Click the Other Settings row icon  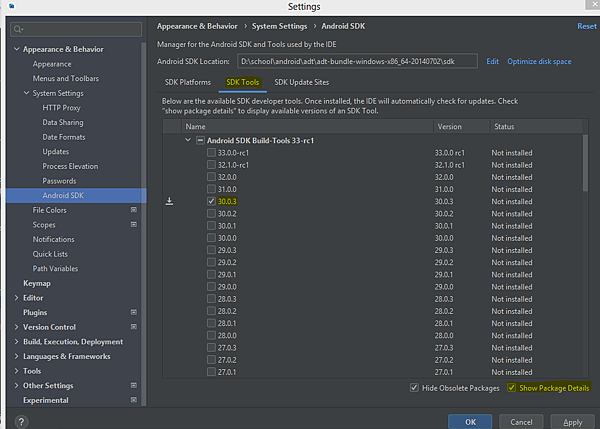[133, 385]
